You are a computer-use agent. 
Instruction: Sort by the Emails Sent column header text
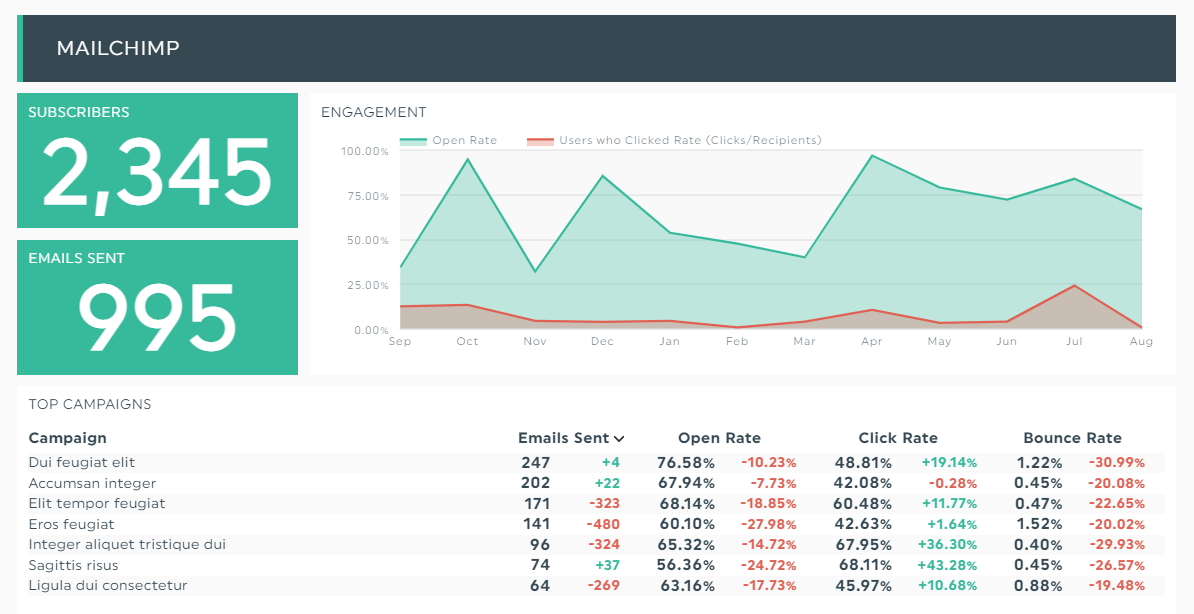tap(563, 438)
